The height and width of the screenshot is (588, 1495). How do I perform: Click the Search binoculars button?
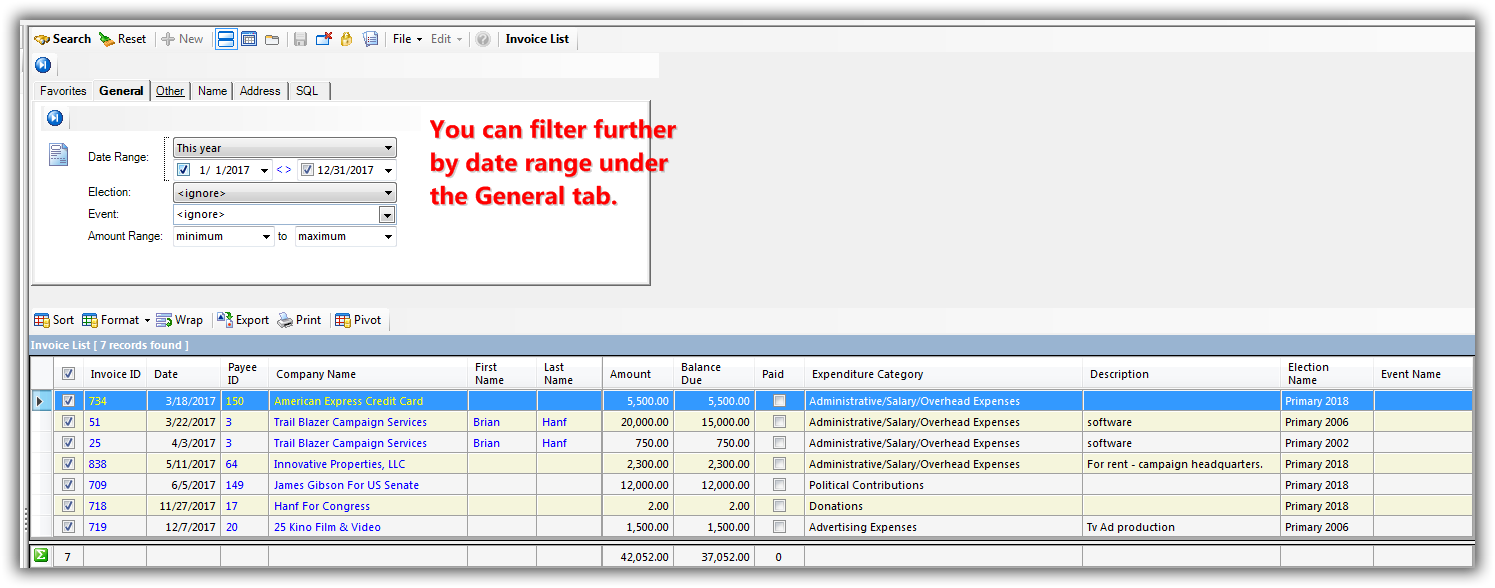(62, 39)
